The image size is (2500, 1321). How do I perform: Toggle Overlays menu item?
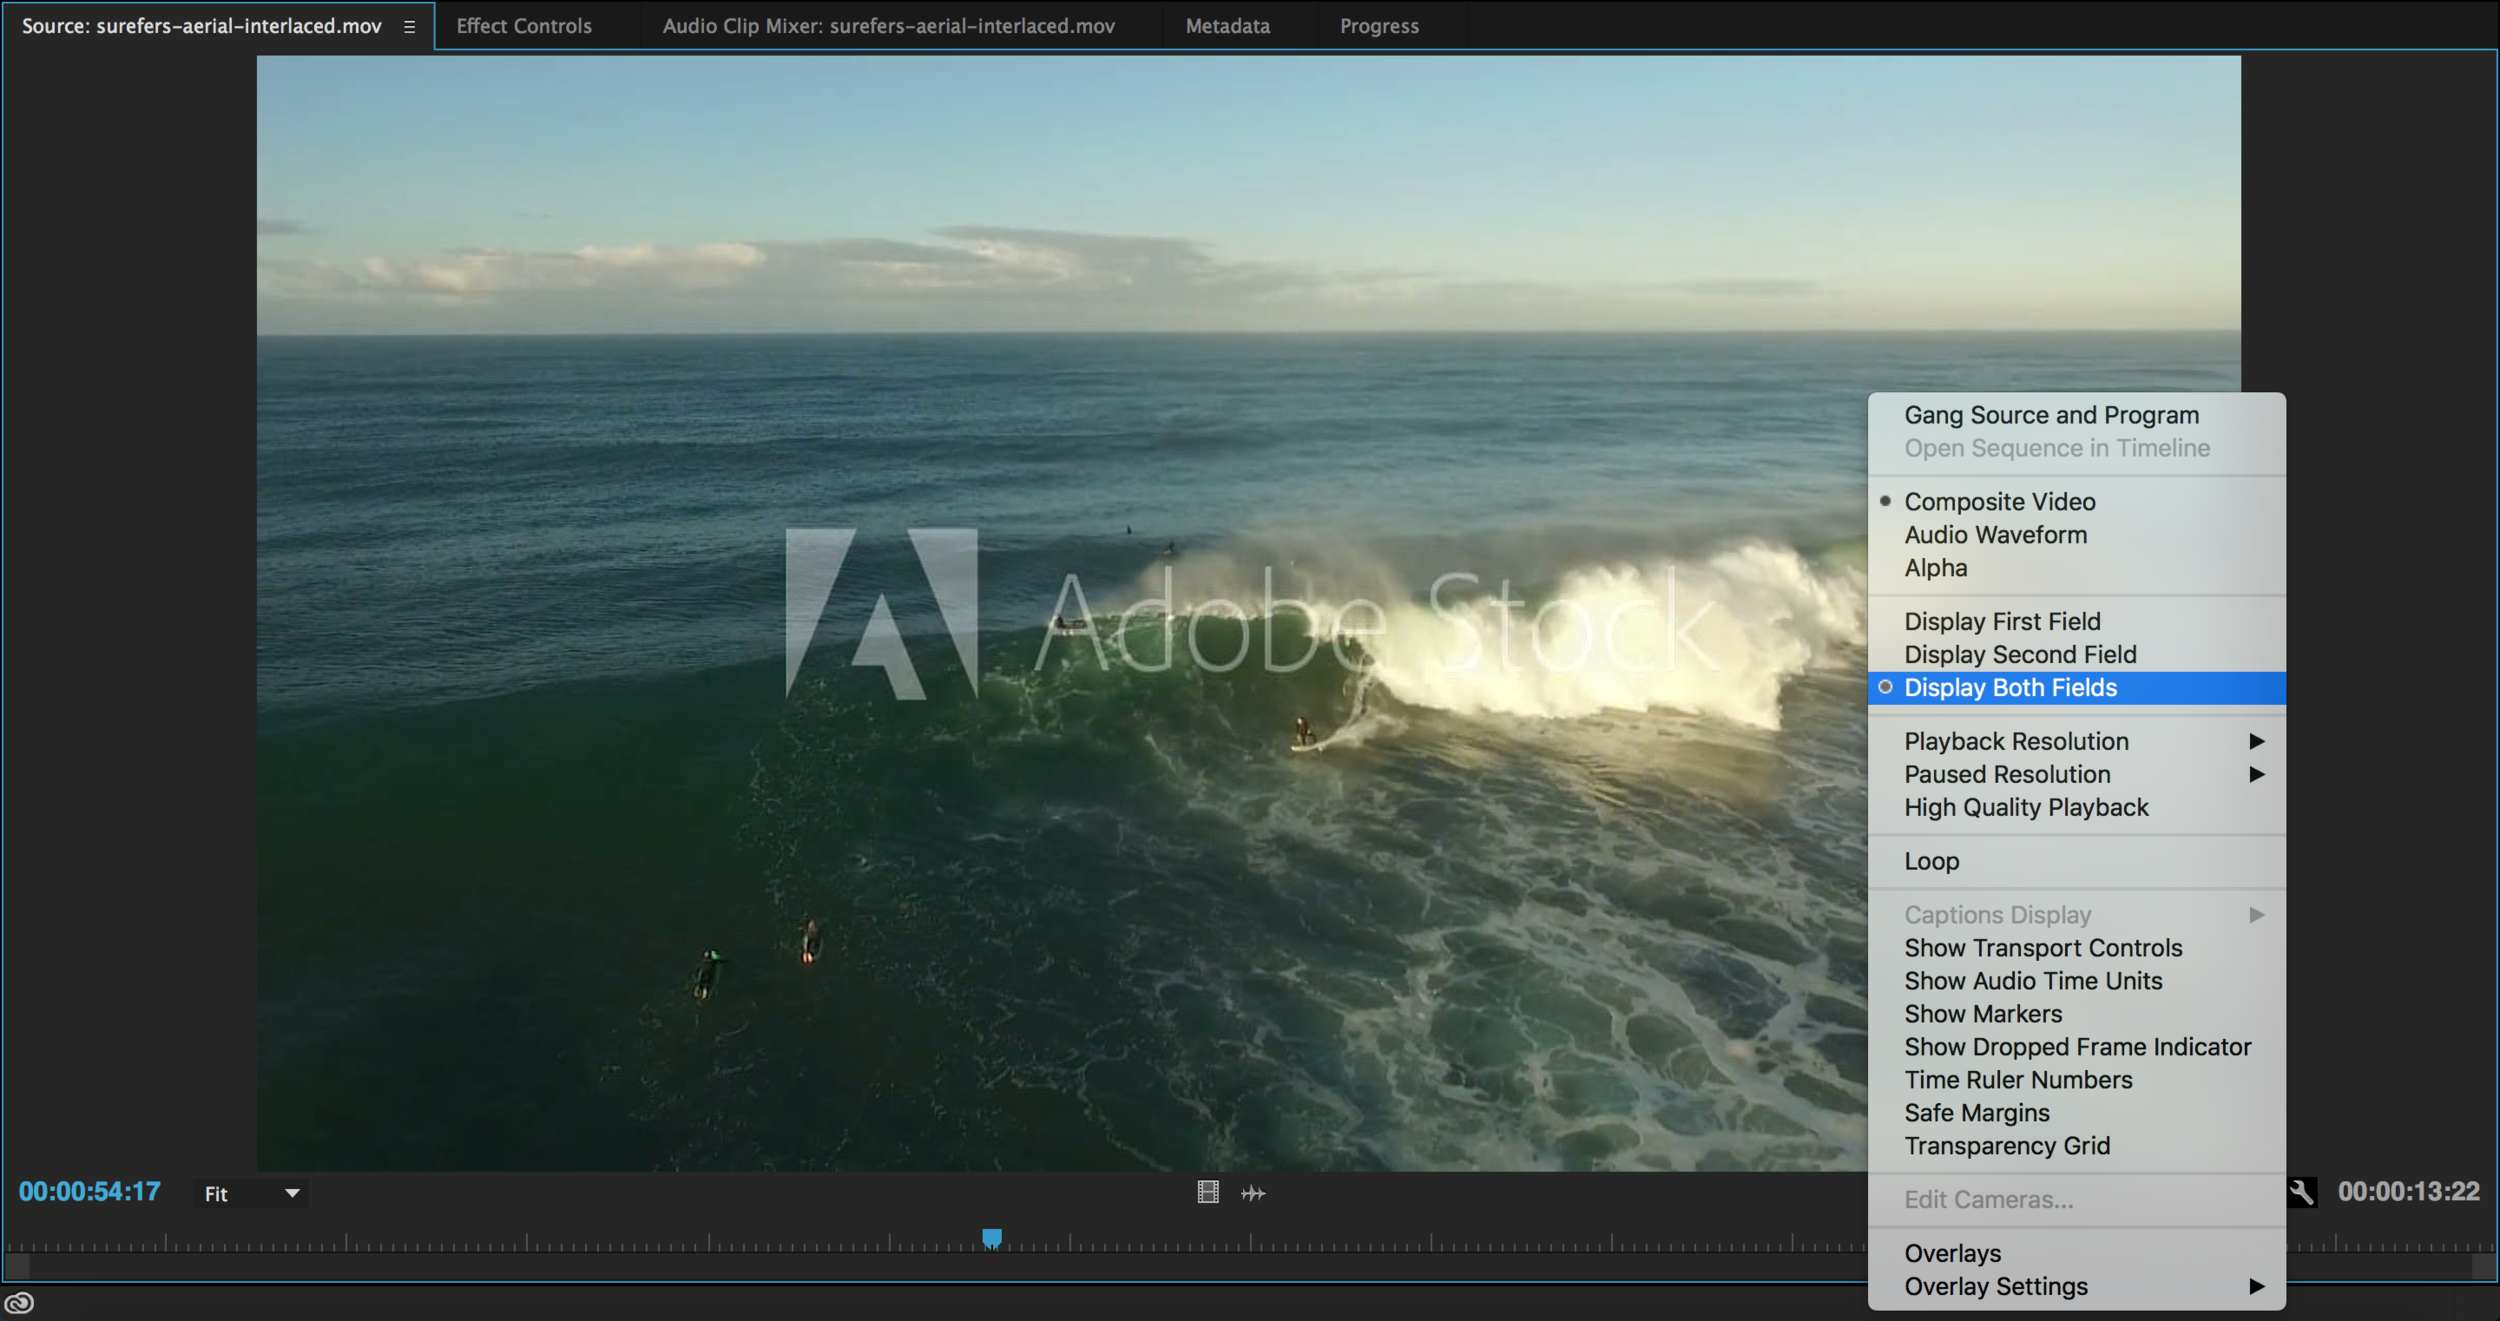[x=2077, y=1253]
